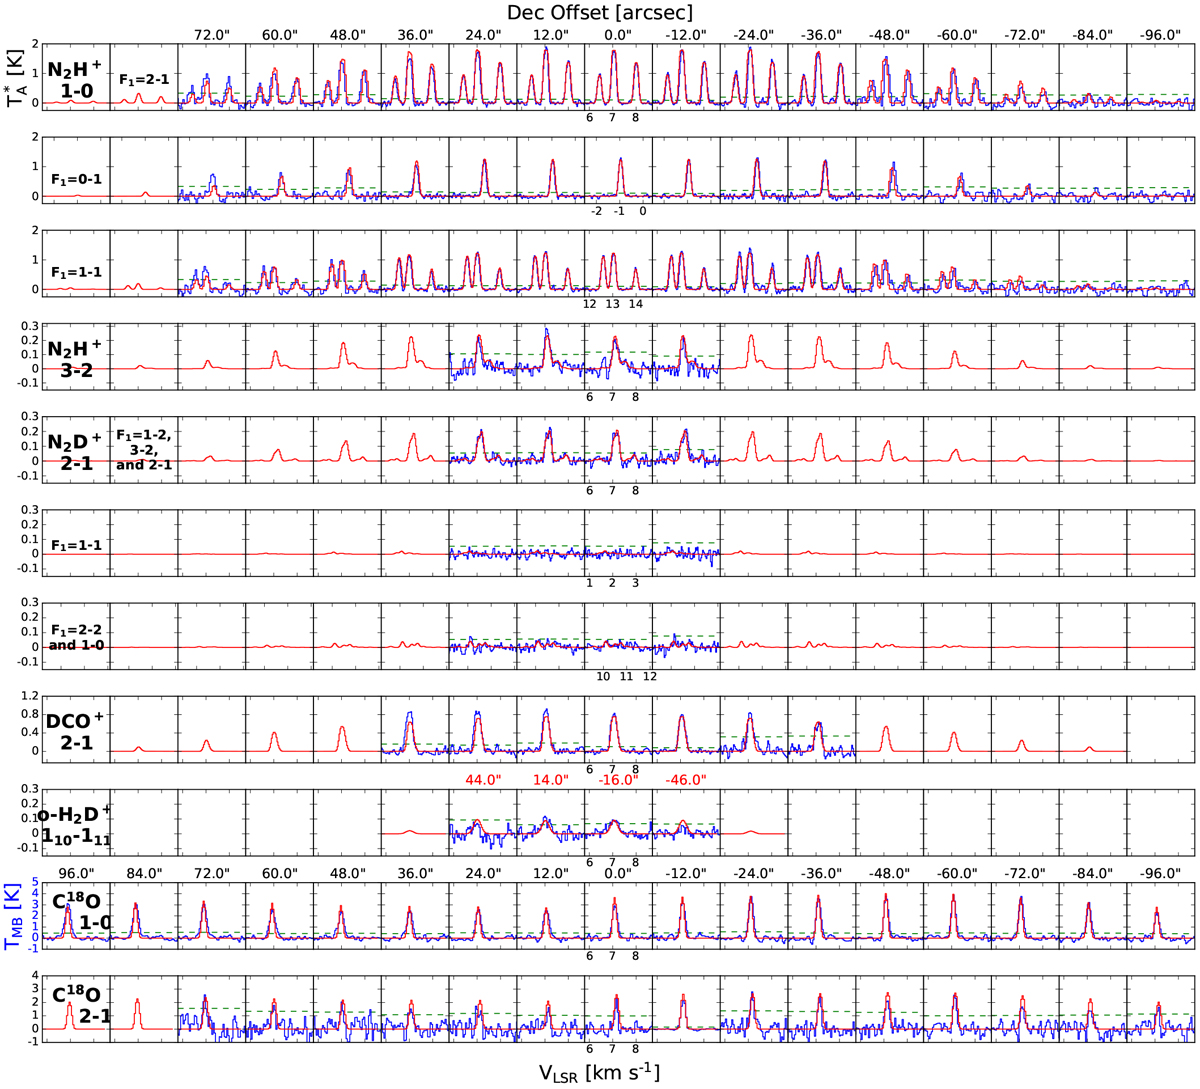Select the F1=0-1 panel label

[76, 178]
